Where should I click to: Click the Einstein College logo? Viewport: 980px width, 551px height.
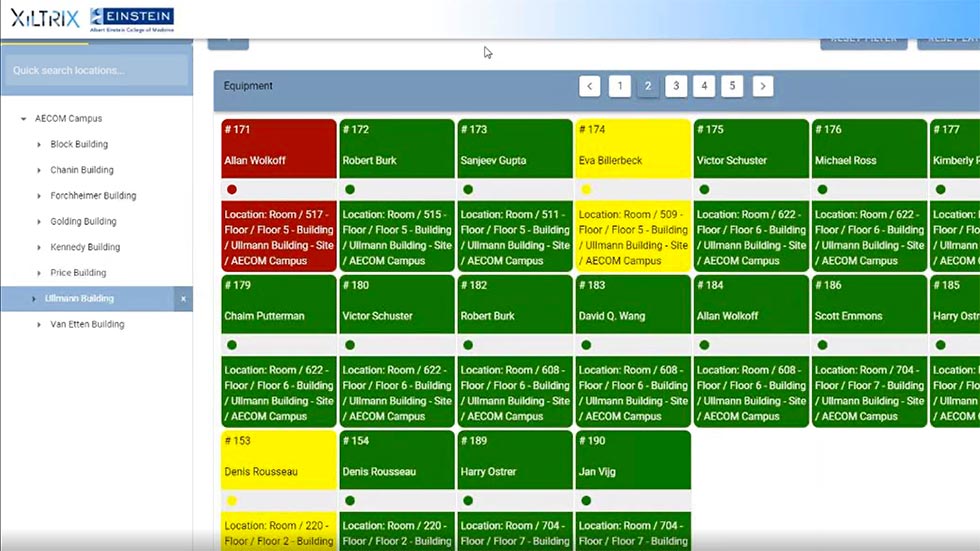[x=132, y=19]
